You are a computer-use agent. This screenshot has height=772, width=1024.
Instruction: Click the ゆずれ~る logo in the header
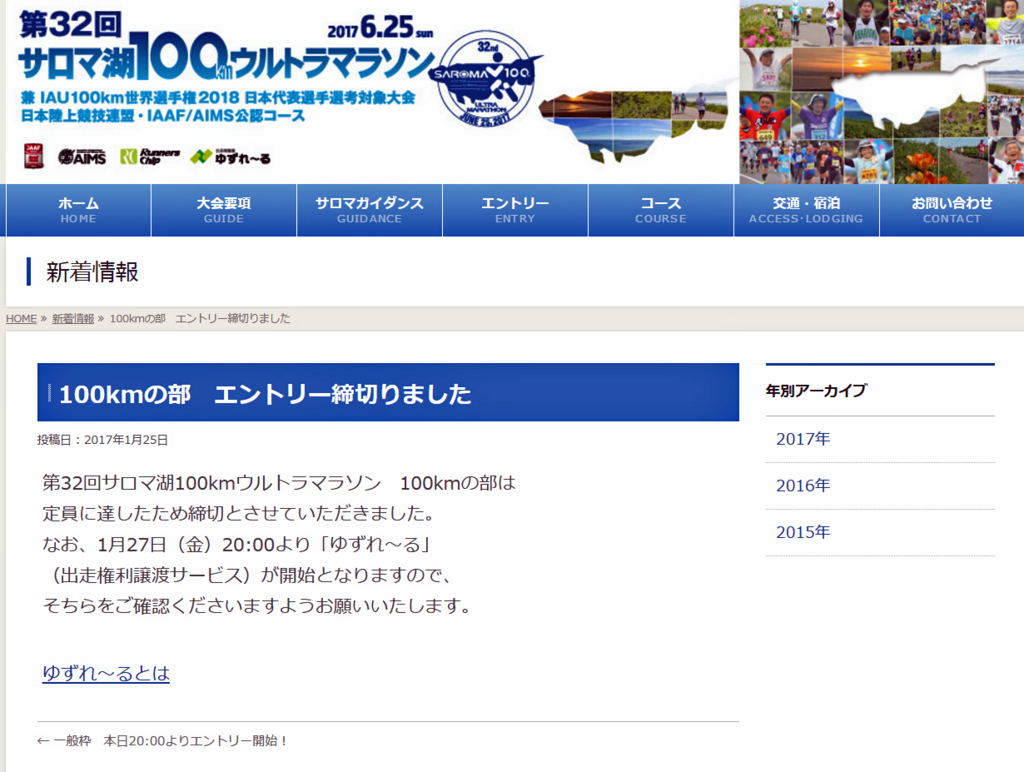click(x=230, y=157)
